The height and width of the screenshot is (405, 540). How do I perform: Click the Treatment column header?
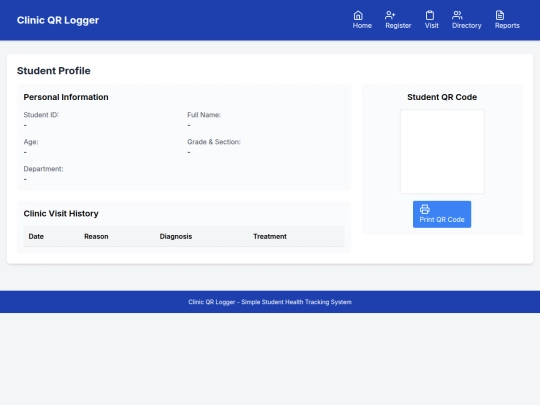270,236
